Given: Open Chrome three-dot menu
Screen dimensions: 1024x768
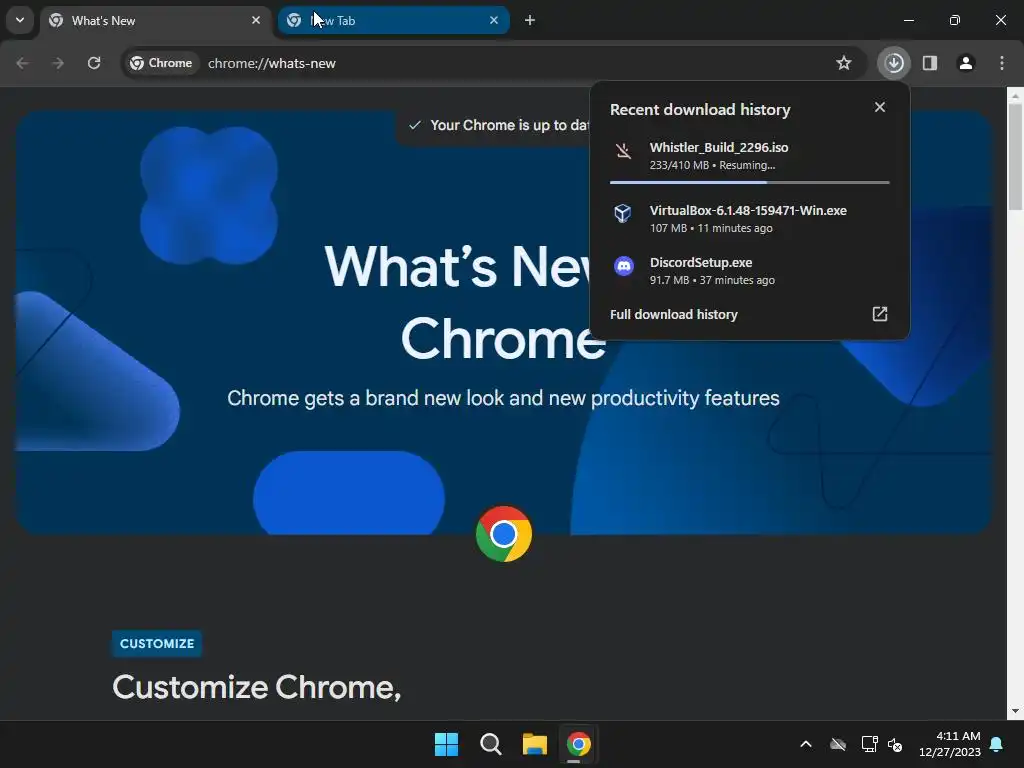Looking at the screenshot, I should tap(1002, 63).
